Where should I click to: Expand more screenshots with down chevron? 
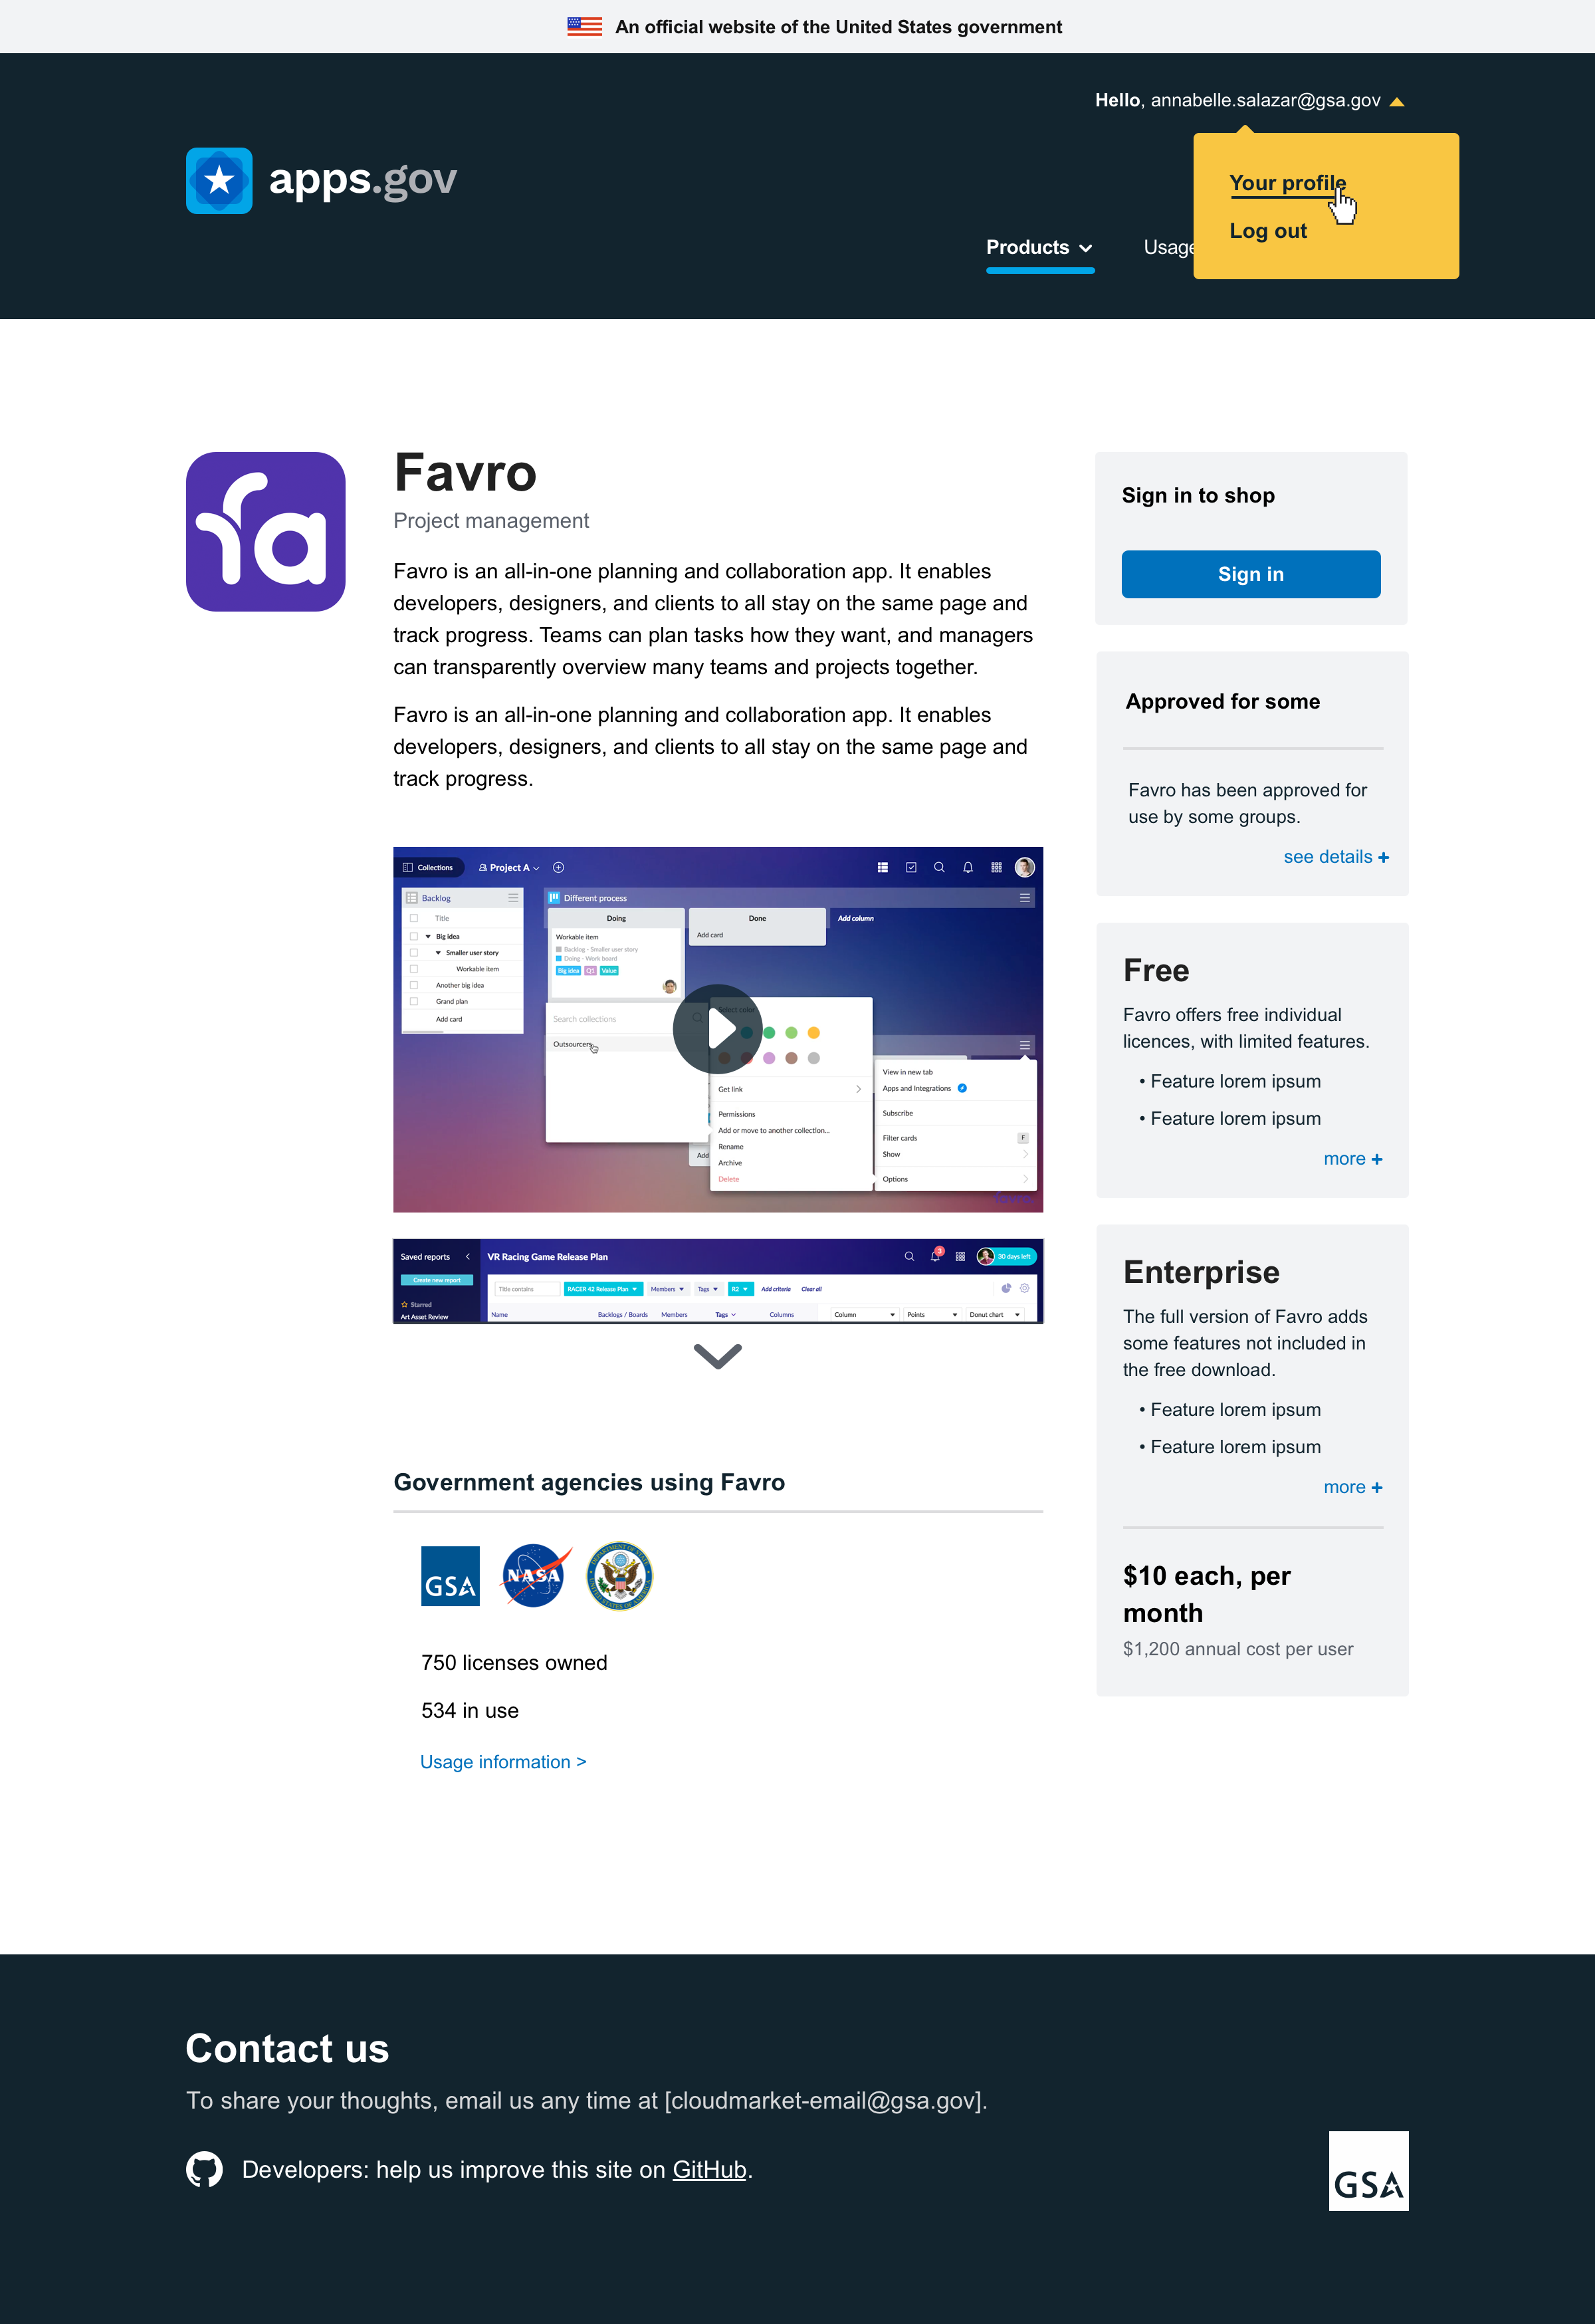(x=717, y=1356)
